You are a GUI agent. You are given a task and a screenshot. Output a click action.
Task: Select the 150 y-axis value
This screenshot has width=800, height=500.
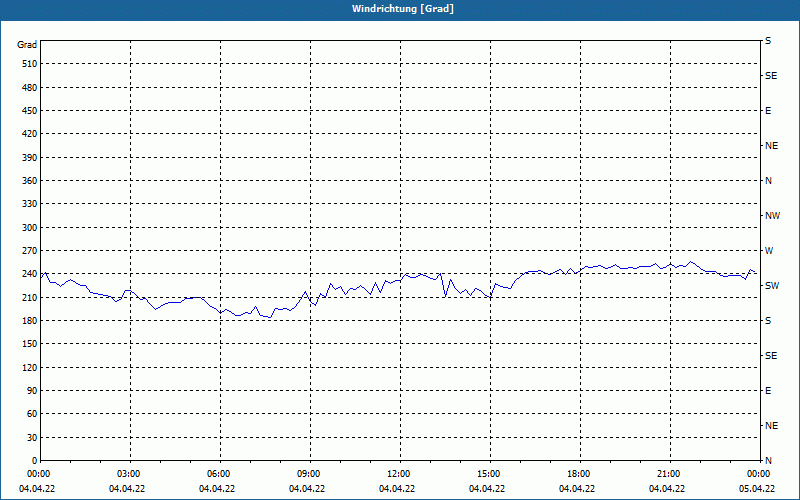pos(30,344)
